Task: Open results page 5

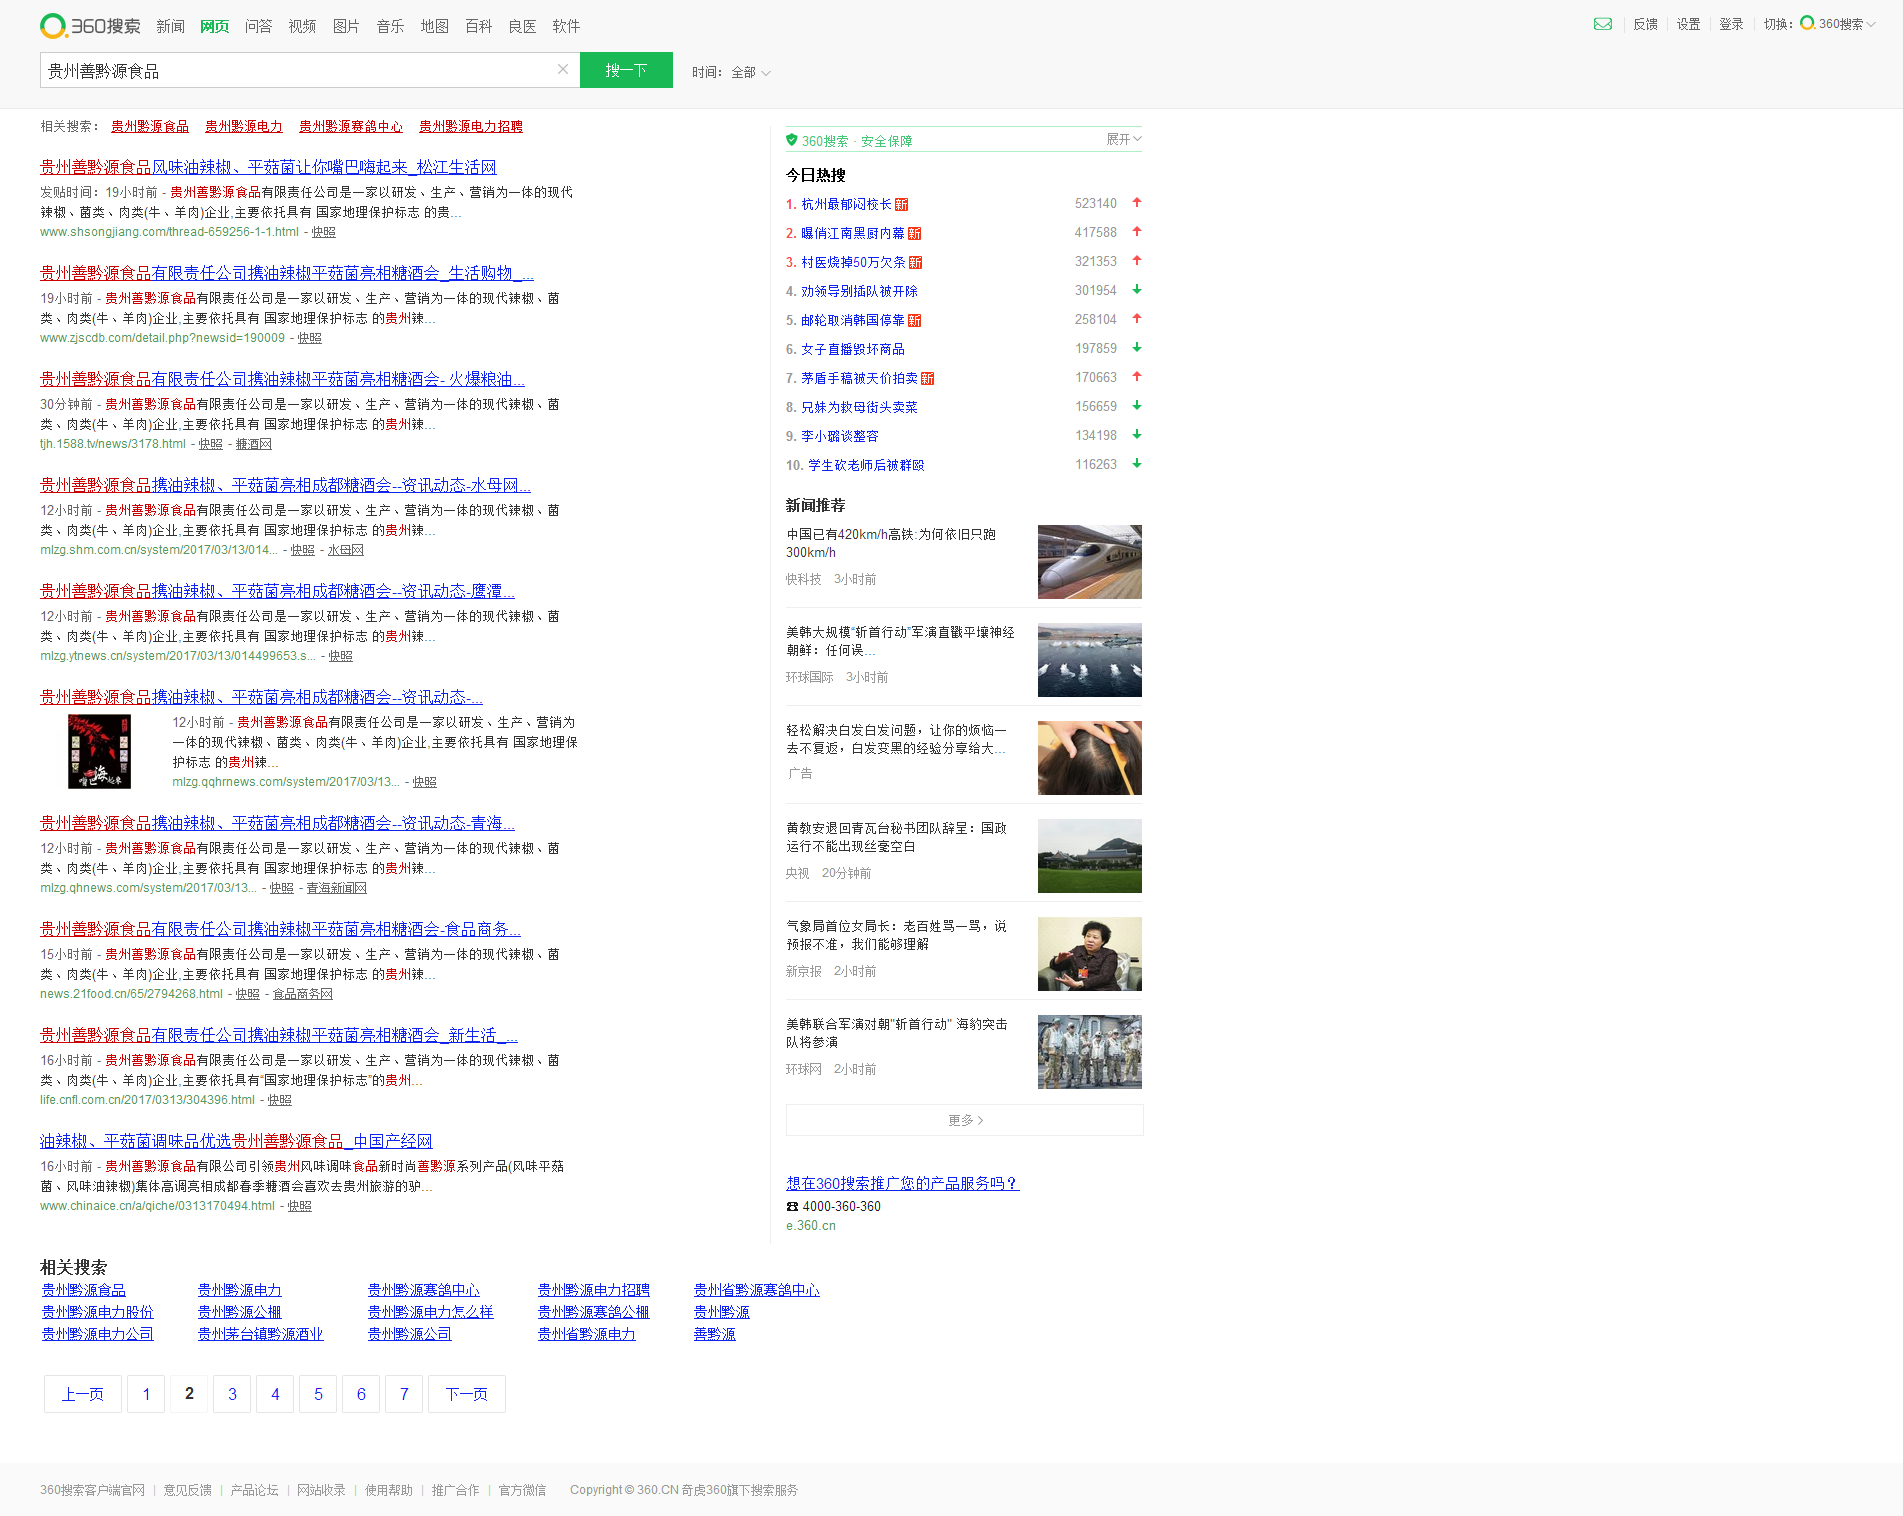Action: 318,1394
